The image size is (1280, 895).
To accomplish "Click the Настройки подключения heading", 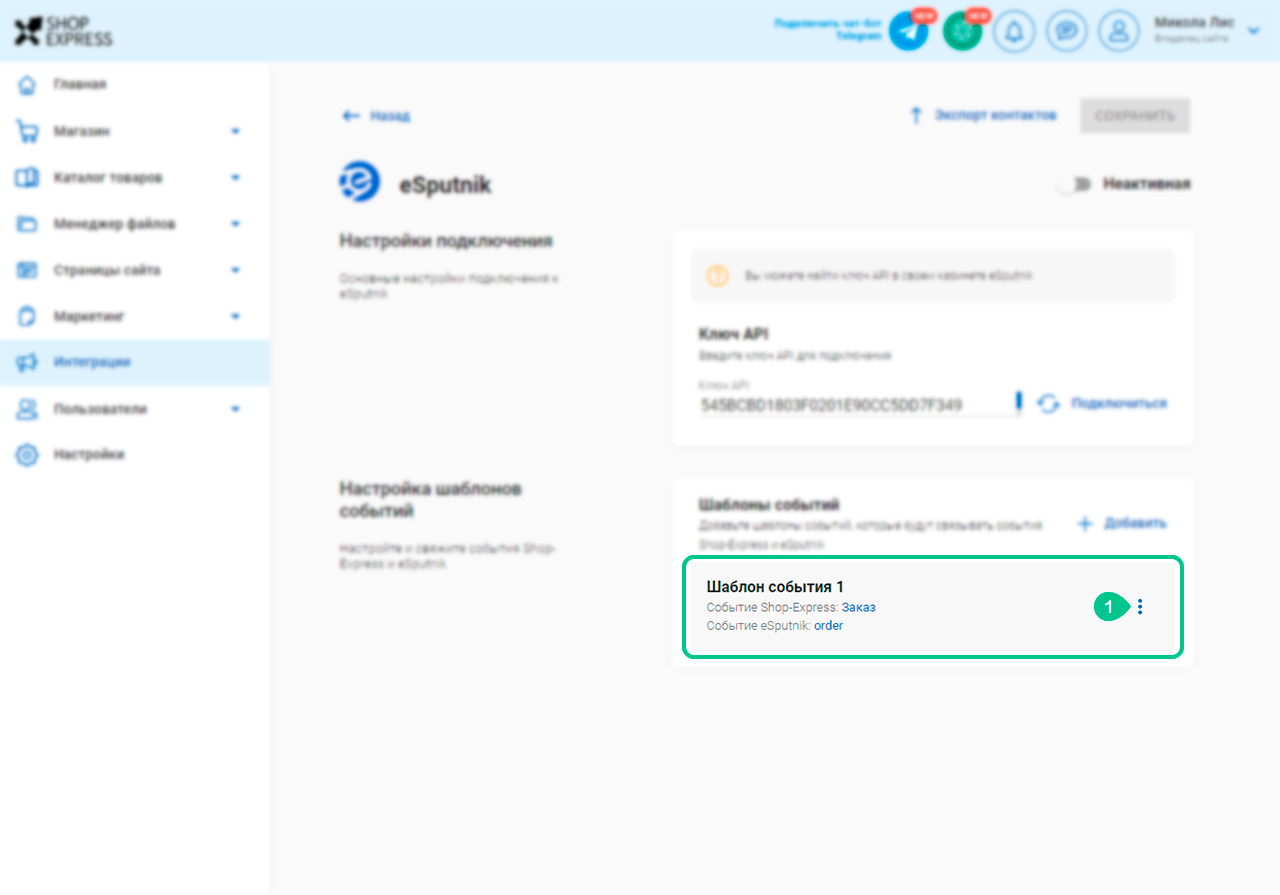I will [x=446, y=241].
